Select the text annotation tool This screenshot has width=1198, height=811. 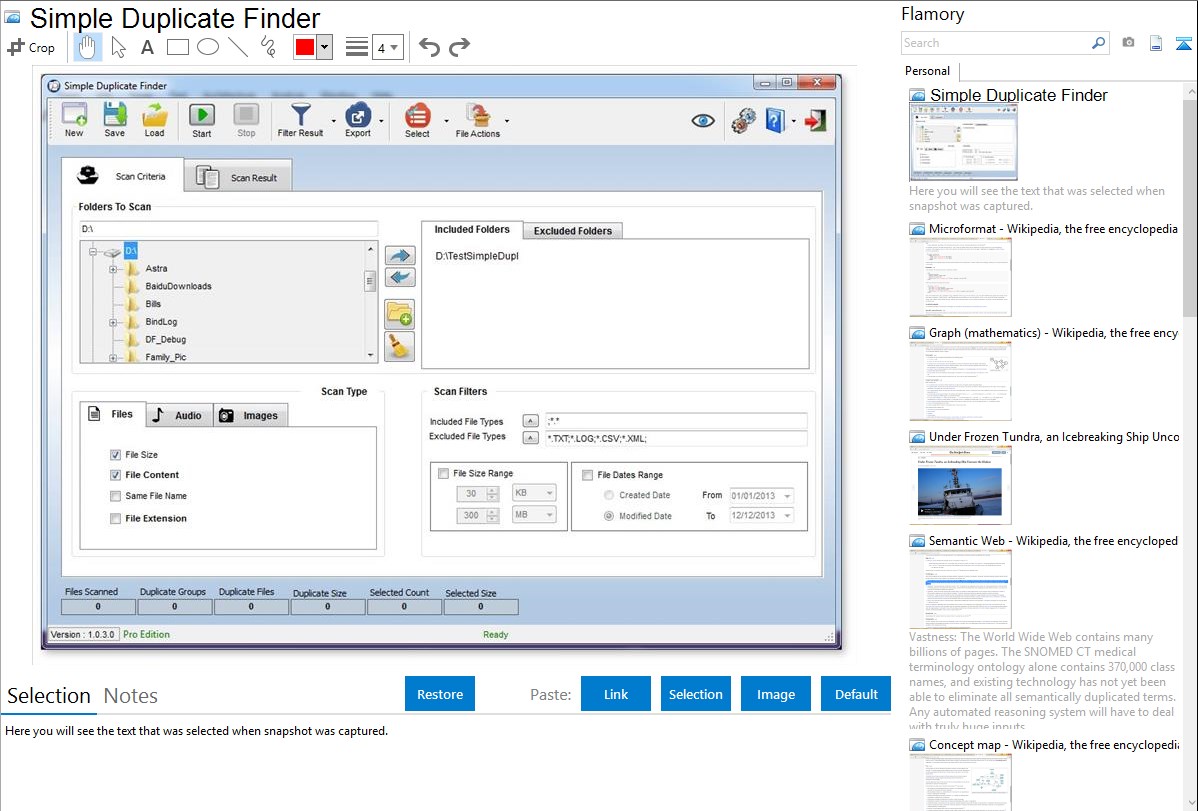[147, 47]
